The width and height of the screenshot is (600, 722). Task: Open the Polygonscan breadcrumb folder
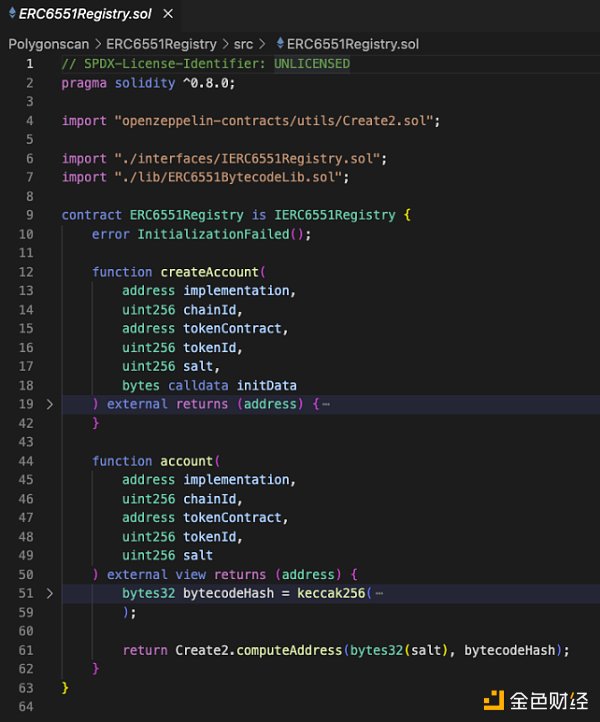tap(49, 44)
